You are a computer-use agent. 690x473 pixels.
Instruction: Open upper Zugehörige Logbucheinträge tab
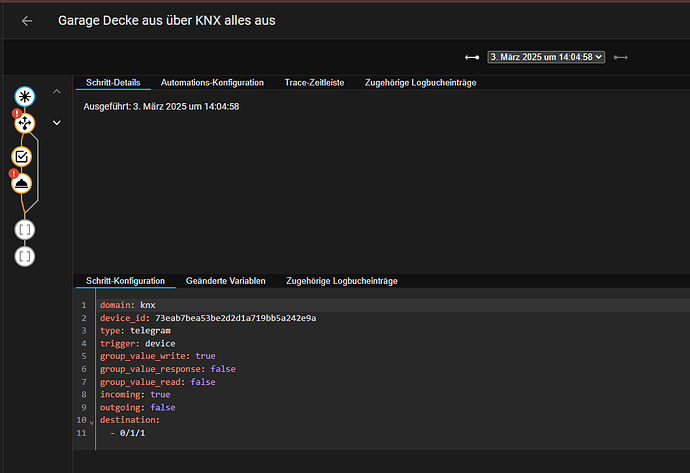pyautogui.click(x=420, y=83)
